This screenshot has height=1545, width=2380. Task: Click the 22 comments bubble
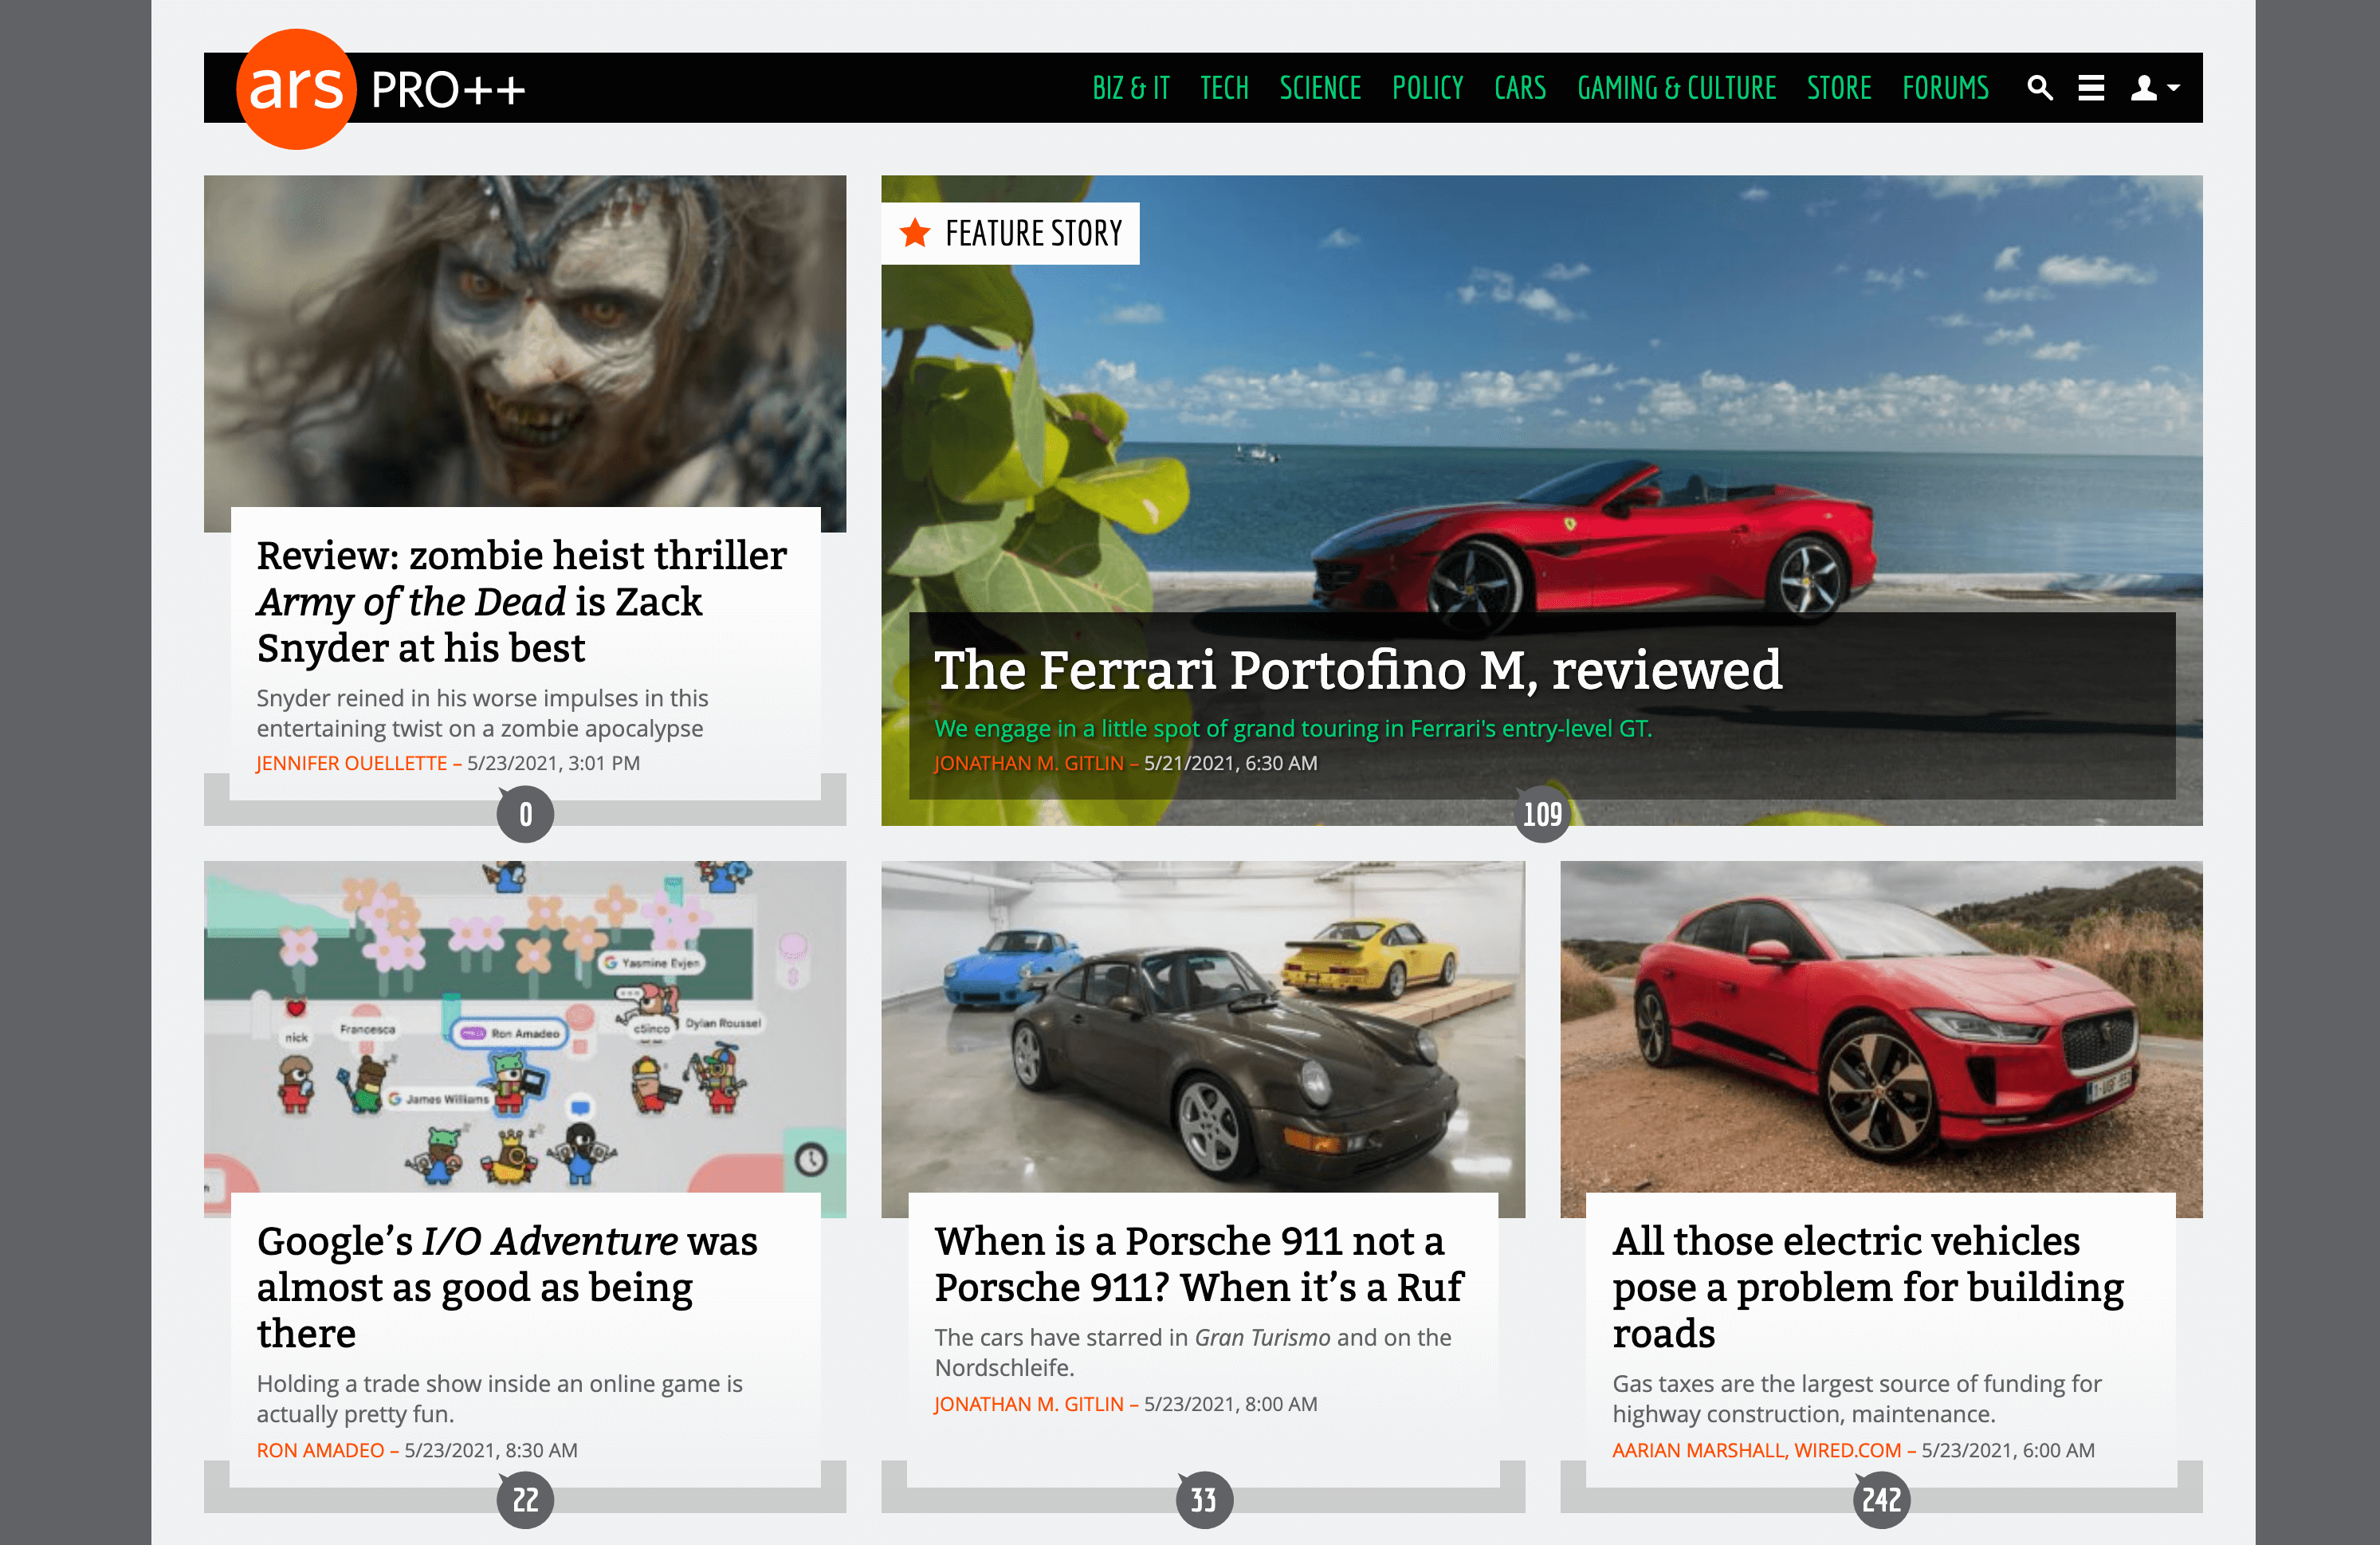pos(525,1499)
